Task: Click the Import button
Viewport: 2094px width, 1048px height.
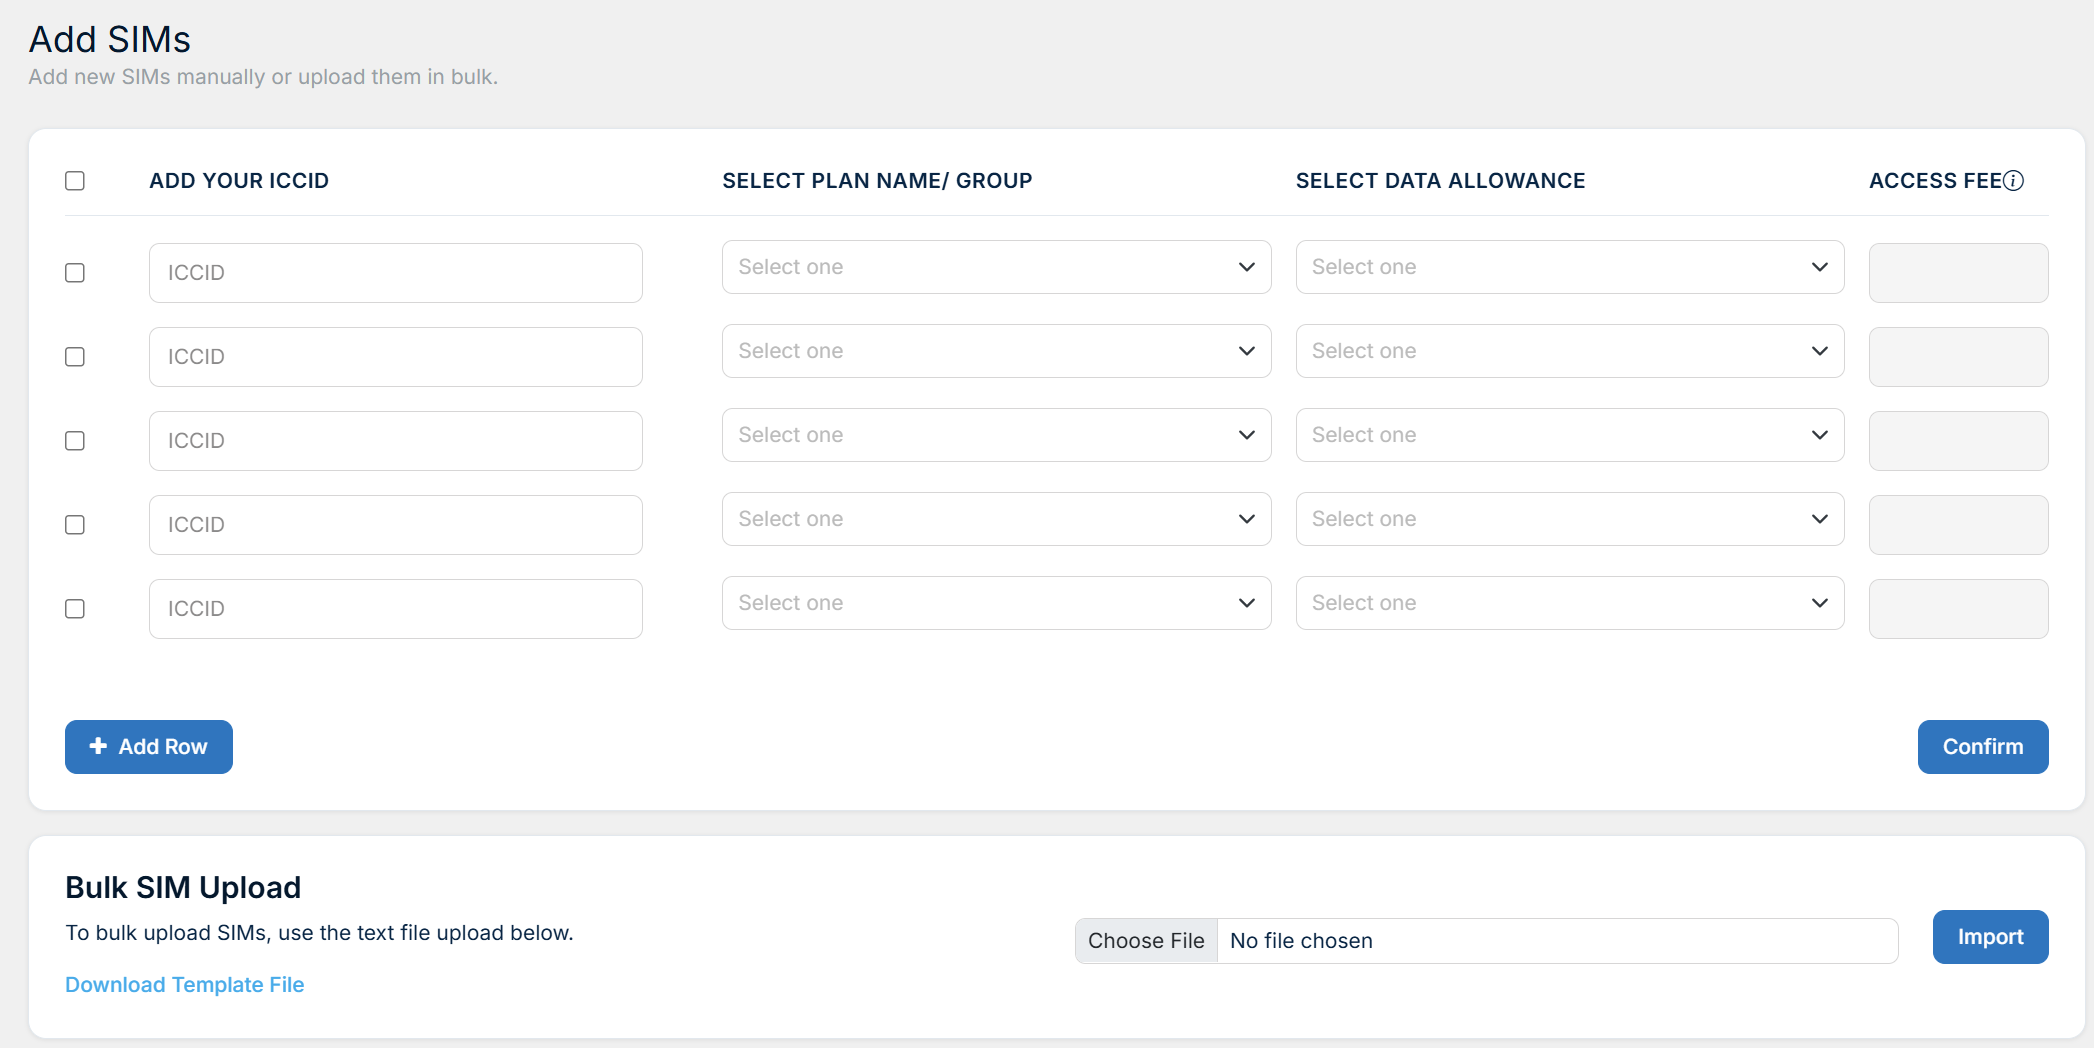Action: 1990,937
